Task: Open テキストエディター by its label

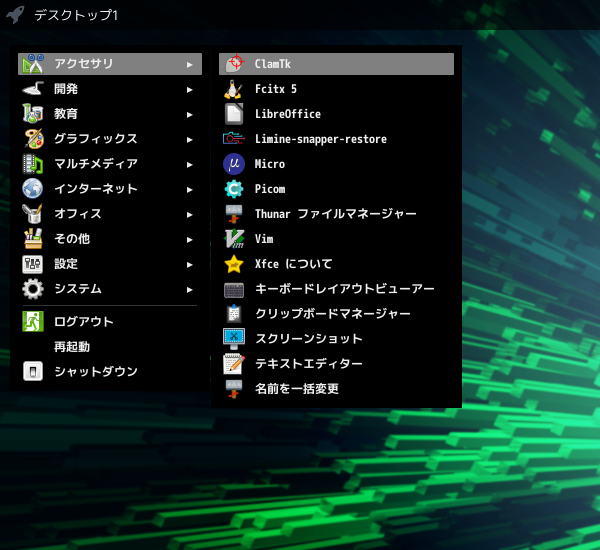Action: (308, 363)
